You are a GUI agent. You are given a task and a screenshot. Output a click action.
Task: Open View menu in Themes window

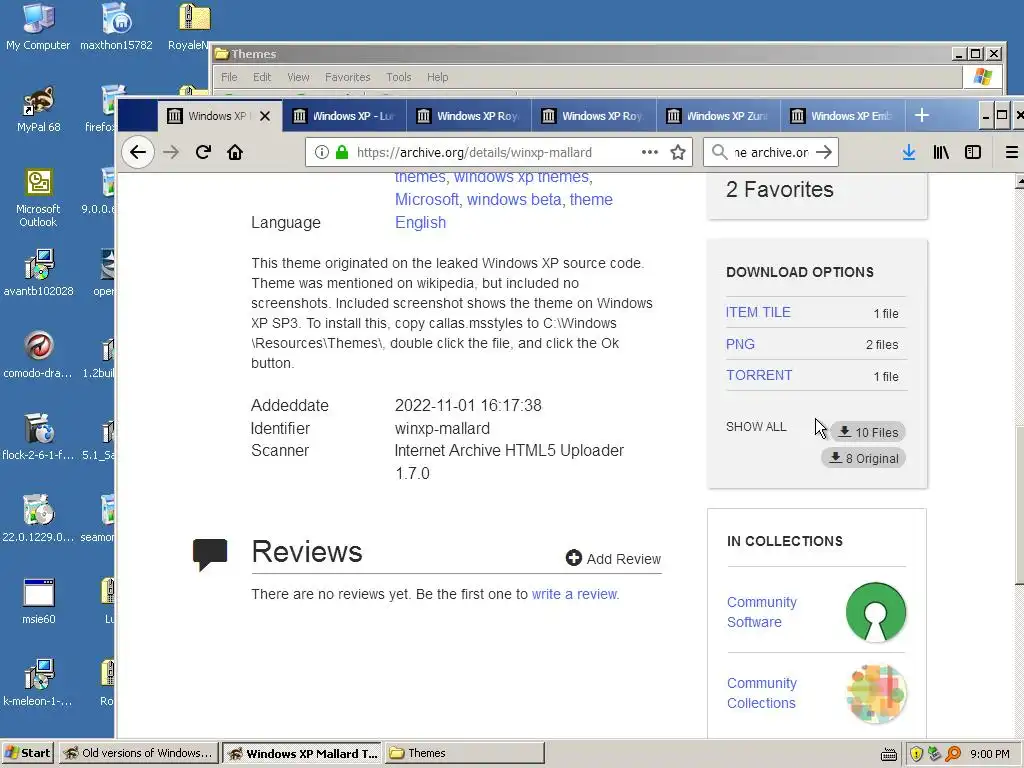pyautogui.click(x=298, y=77)
